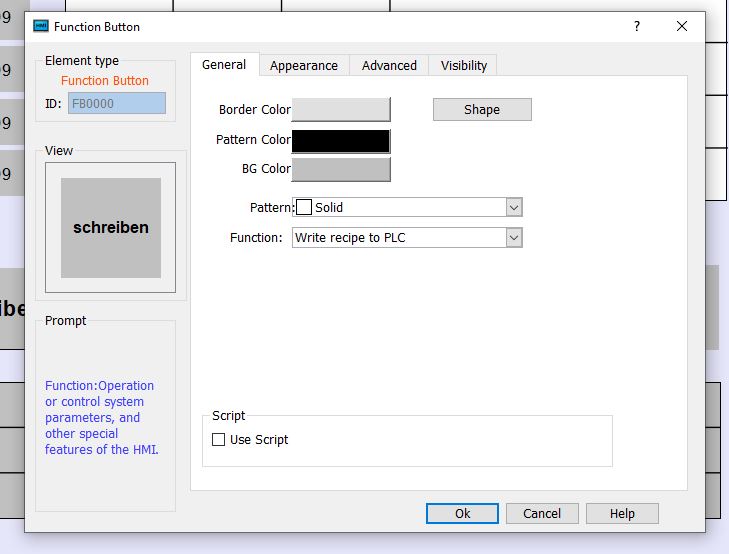Close the Function Button dialog
The width and height of the screenshot is (729, 554).
(x=682, y=27)
